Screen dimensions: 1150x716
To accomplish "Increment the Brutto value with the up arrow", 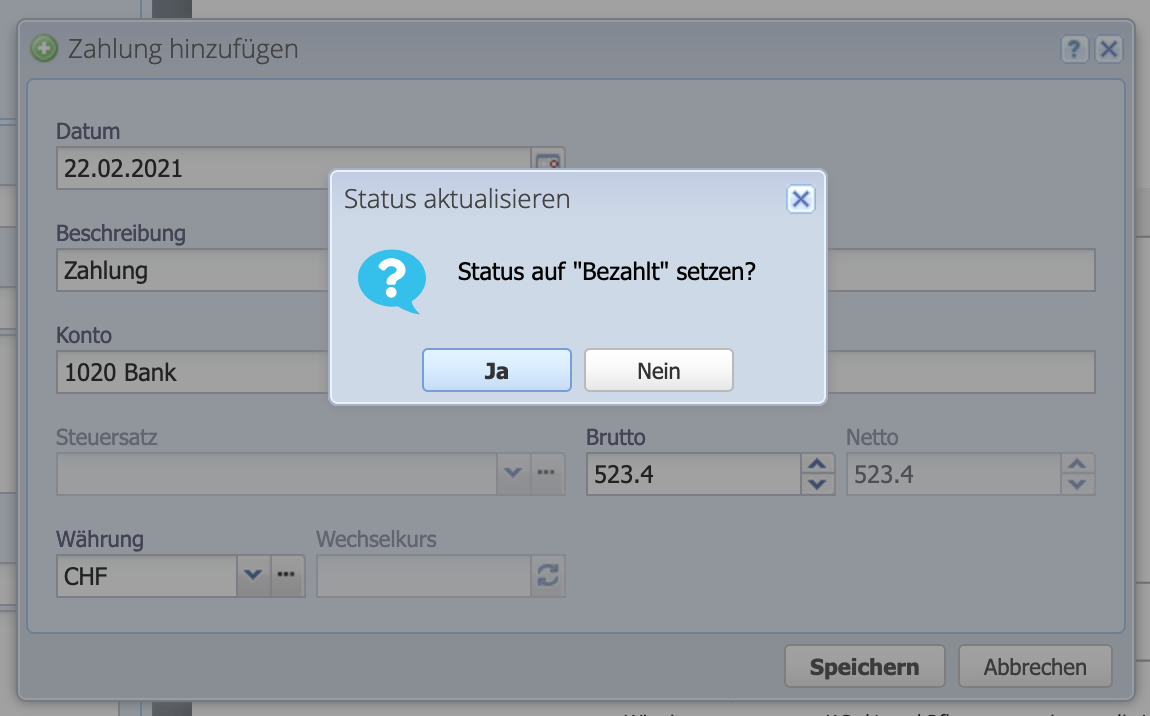I will click(818, 465).
